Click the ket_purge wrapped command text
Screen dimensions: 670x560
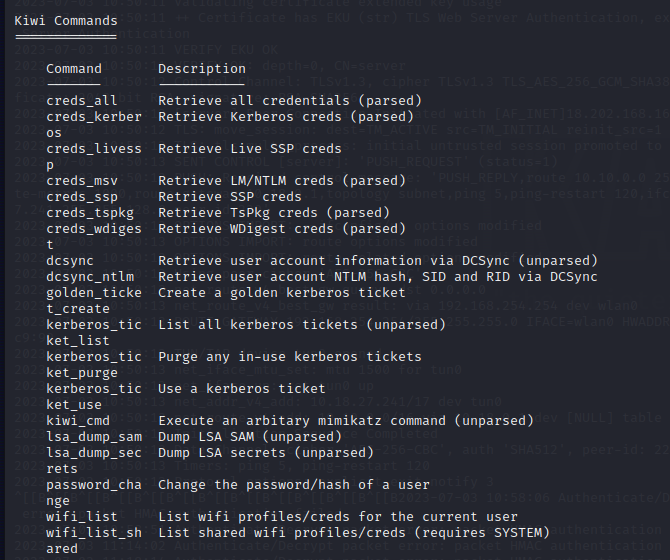pyautogui.click(x=82, y=373)
